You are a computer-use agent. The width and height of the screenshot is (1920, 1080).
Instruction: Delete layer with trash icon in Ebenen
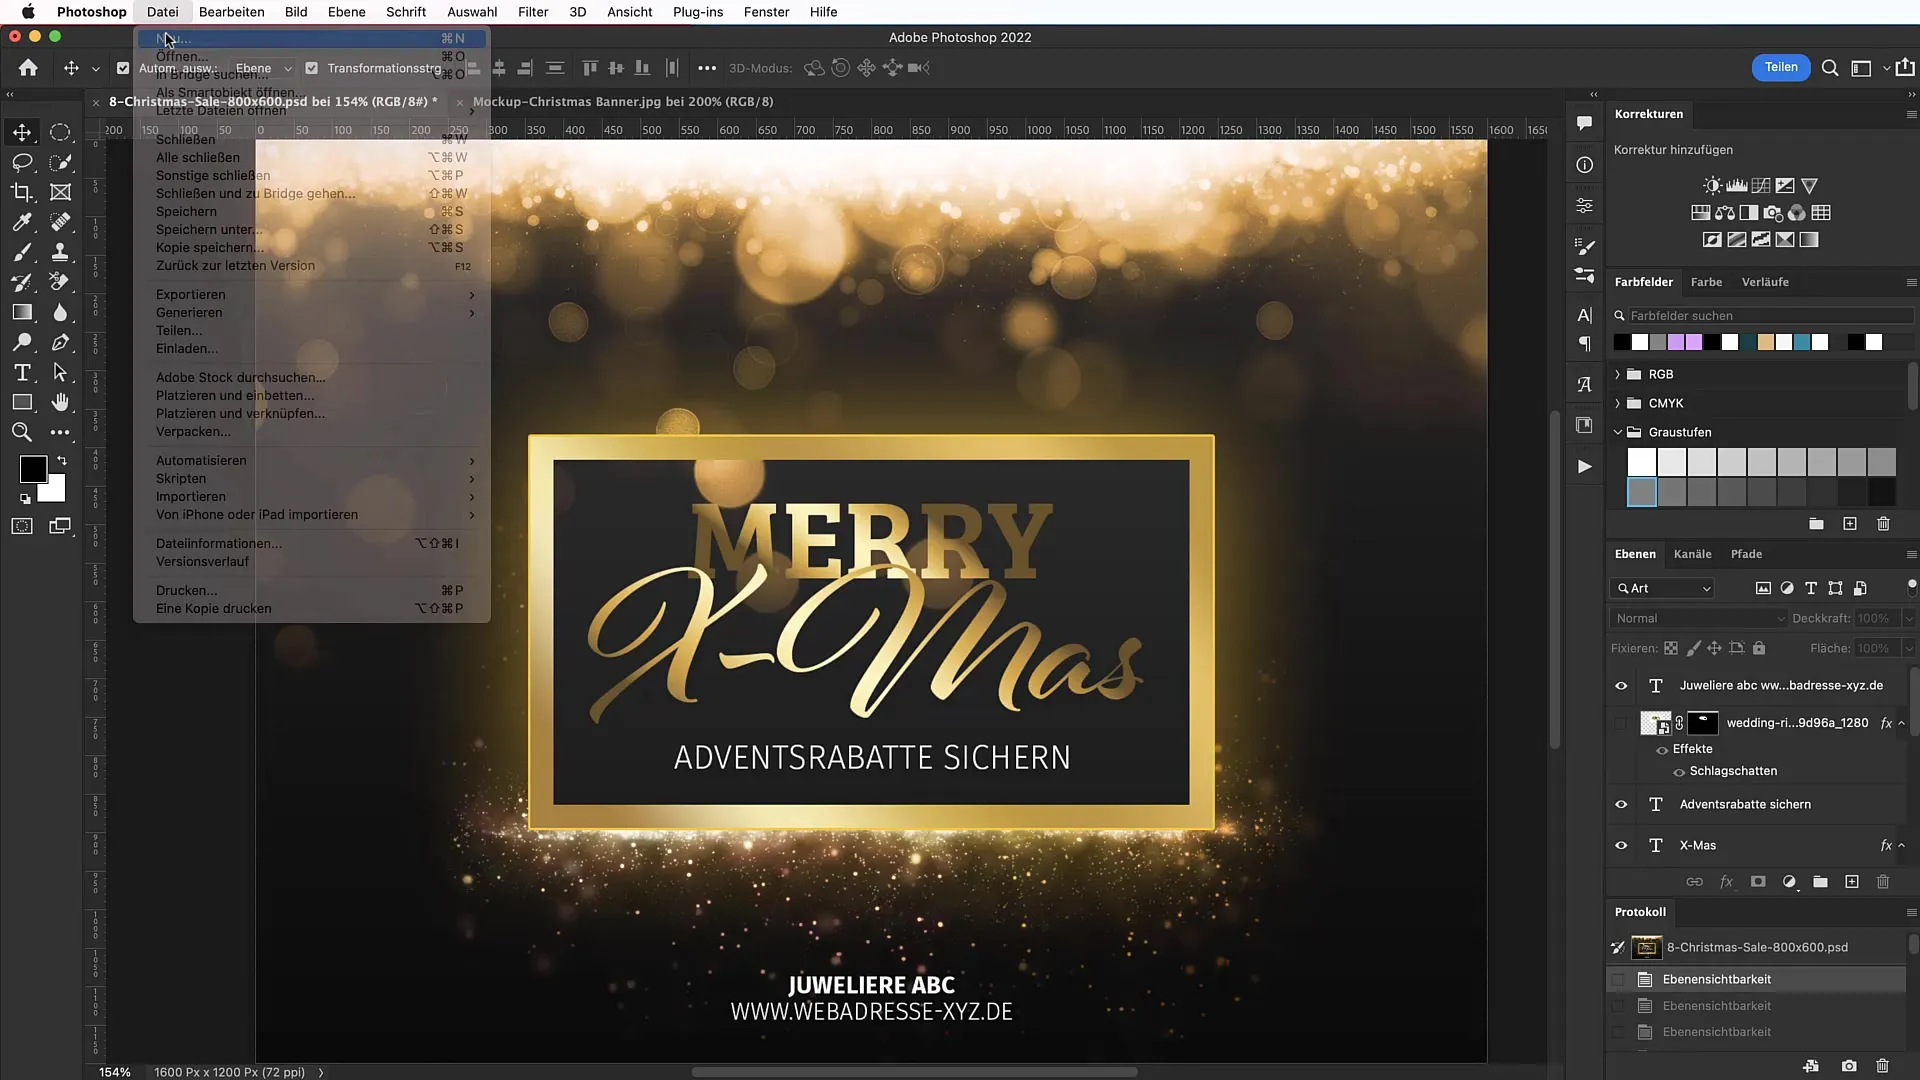click(x=1883, y=882)
